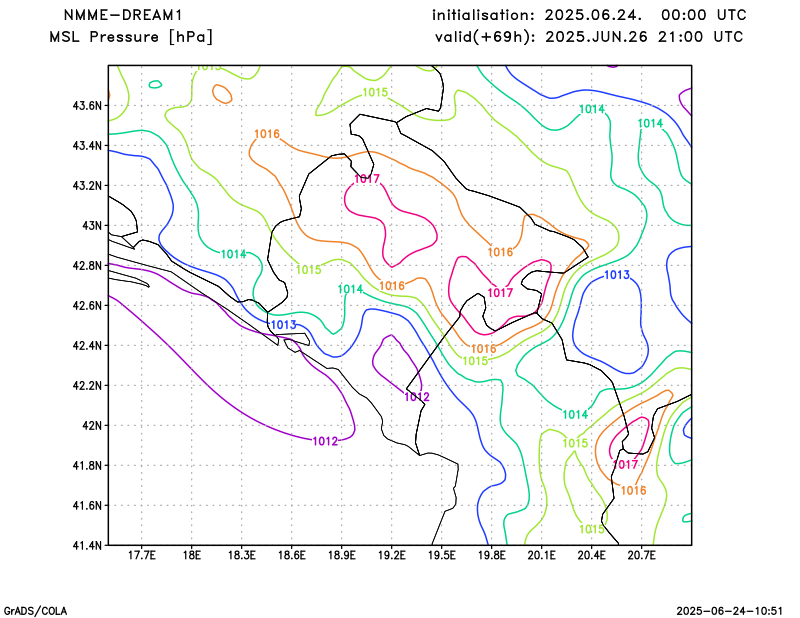800x618 pixels.
Task: Click the 42N latitude label
Action: [x=92, y=426]
